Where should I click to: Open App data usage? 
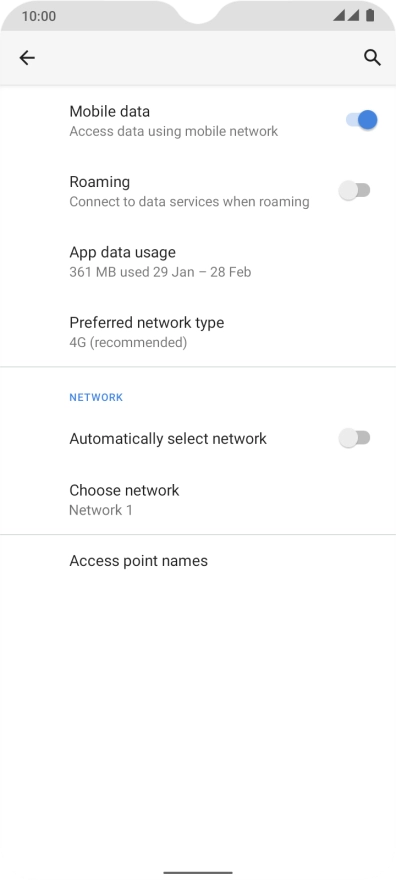click(x=198, y=262)
